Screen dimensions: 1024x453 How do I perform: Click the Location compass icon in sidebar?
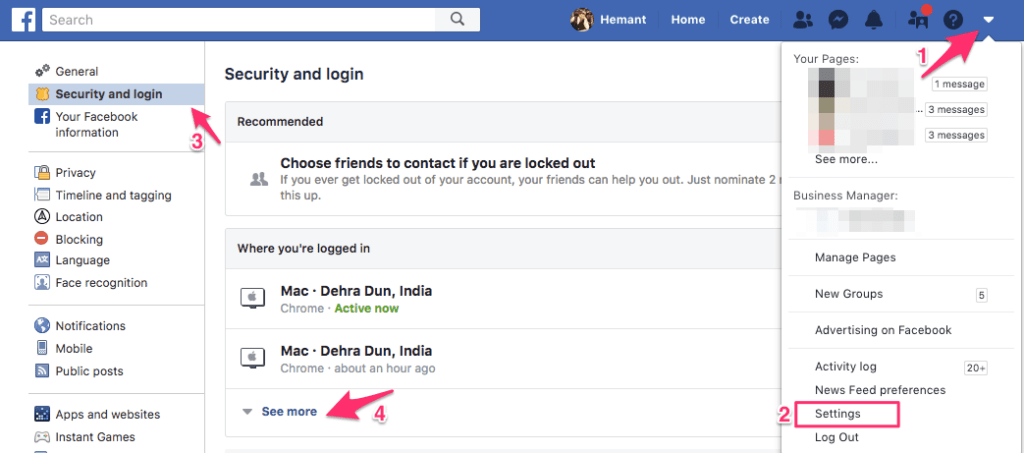[42, 217]
